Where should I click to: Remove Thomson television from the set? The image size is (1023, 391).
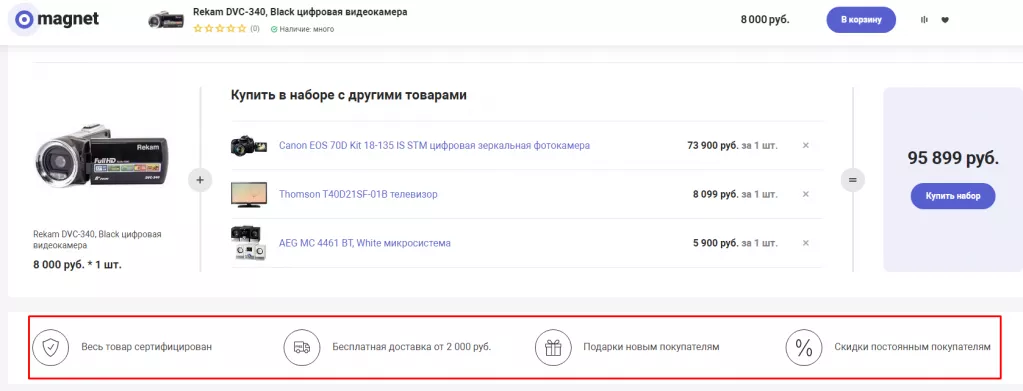point(805,194)
